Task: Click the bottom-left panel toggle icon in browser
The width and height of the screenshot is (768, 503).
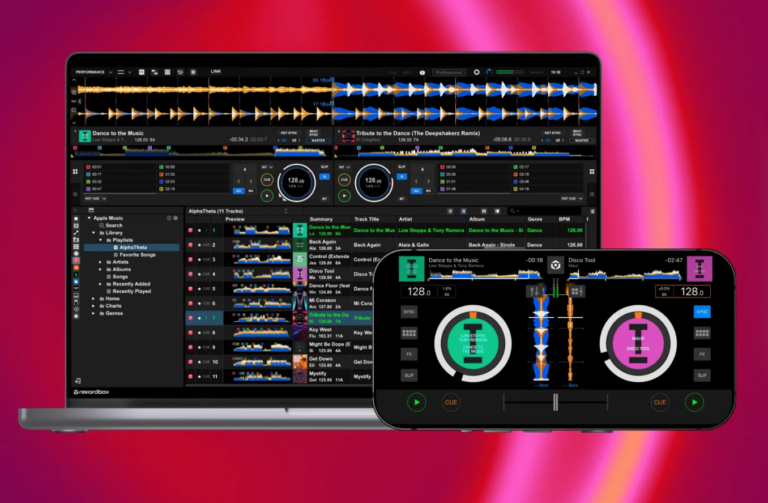Action: coord(77,381)
